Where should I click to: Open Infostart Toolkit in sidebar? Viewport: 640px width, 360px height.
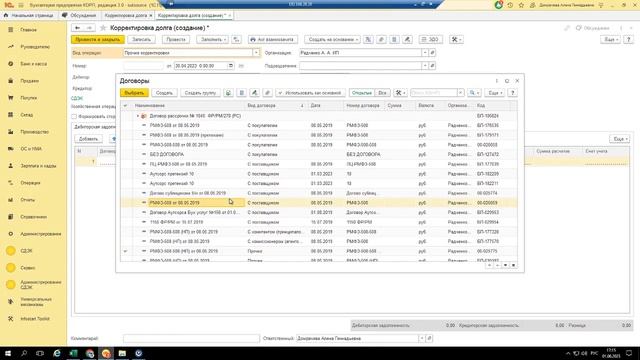35,319
